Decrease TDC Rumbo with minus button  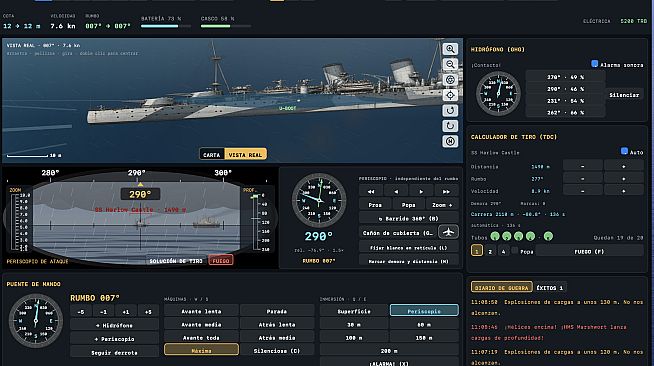pos(583,179)
